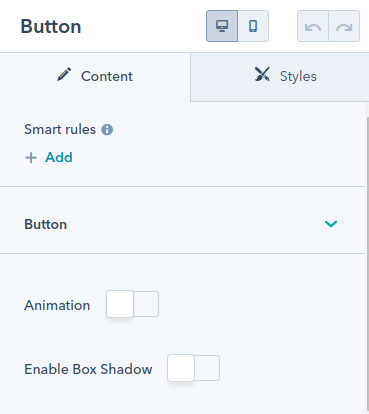Click the panel's vertical scrollbar
The image size is (369, 414).
(367, 263)
